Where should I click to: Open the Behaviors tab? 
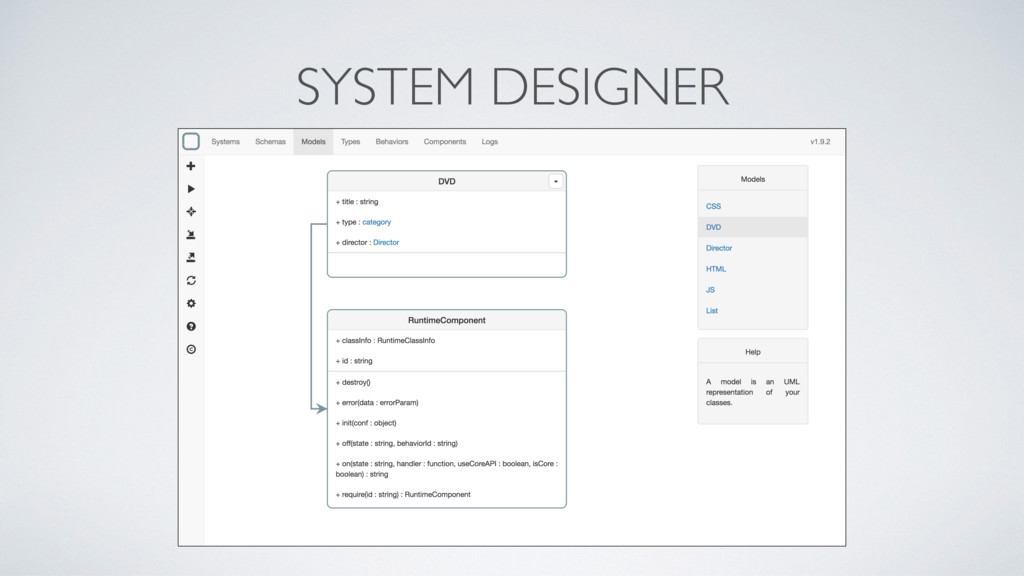click(x=392, y=142)
